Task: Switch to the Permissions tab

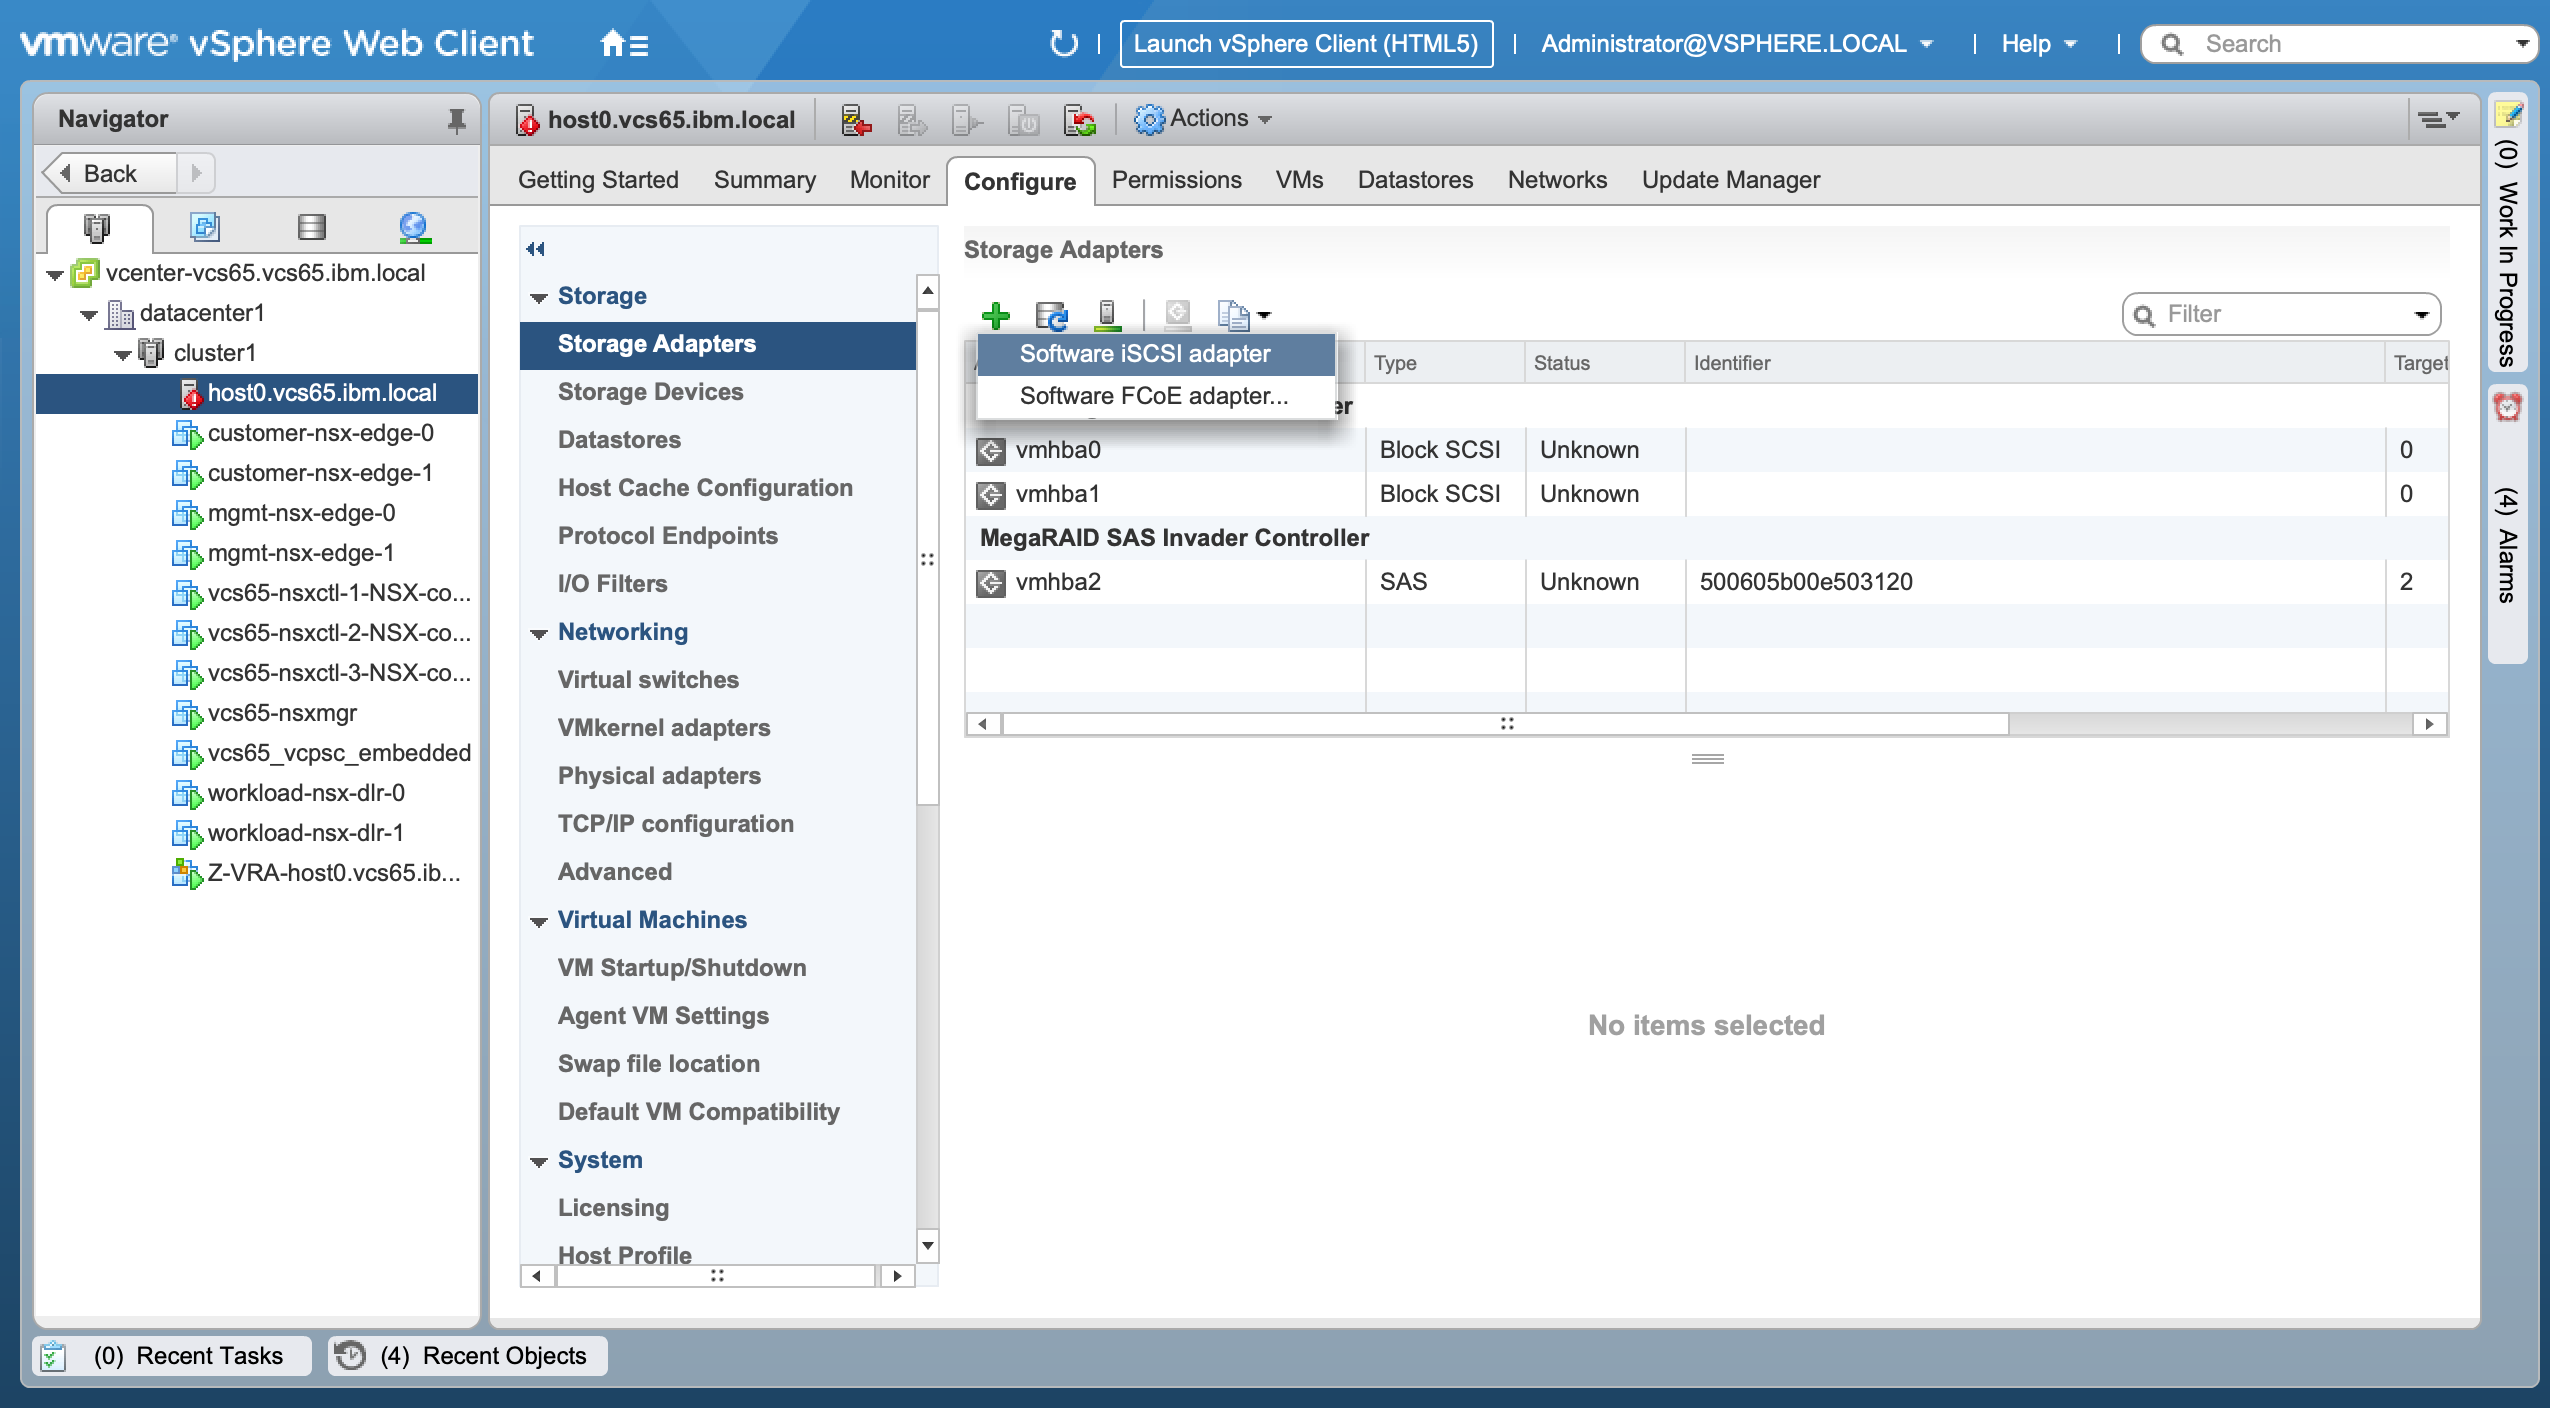Action: pos(1176,180)
